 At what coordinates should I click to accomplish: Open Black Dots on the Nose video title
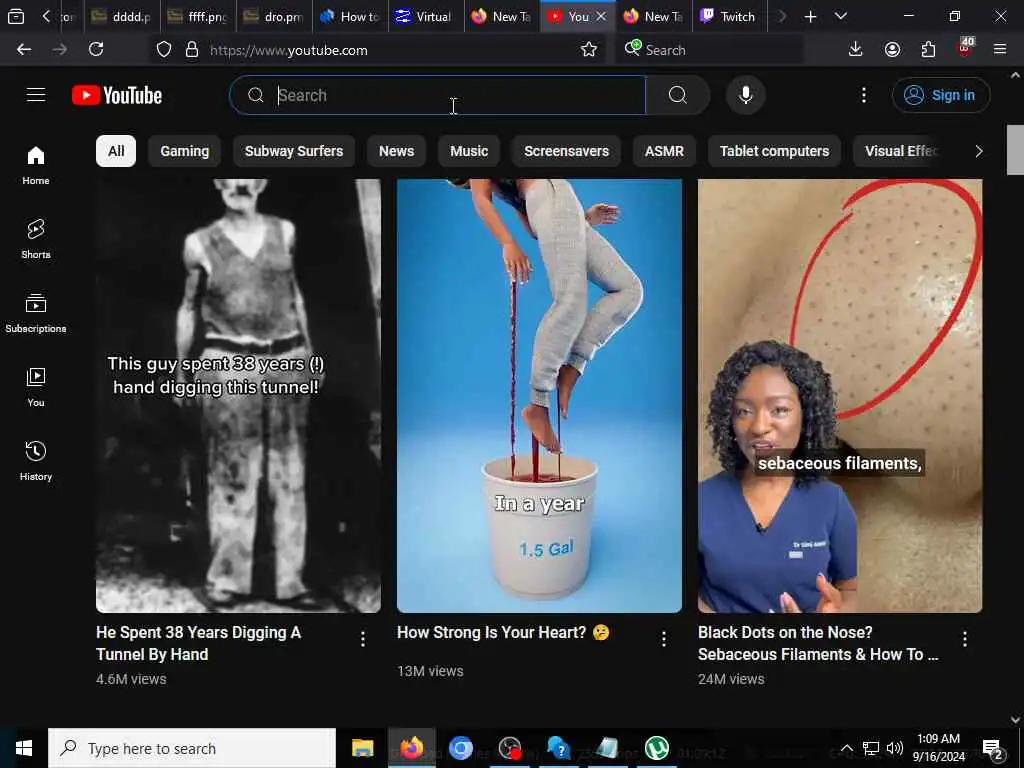[818, 643]
